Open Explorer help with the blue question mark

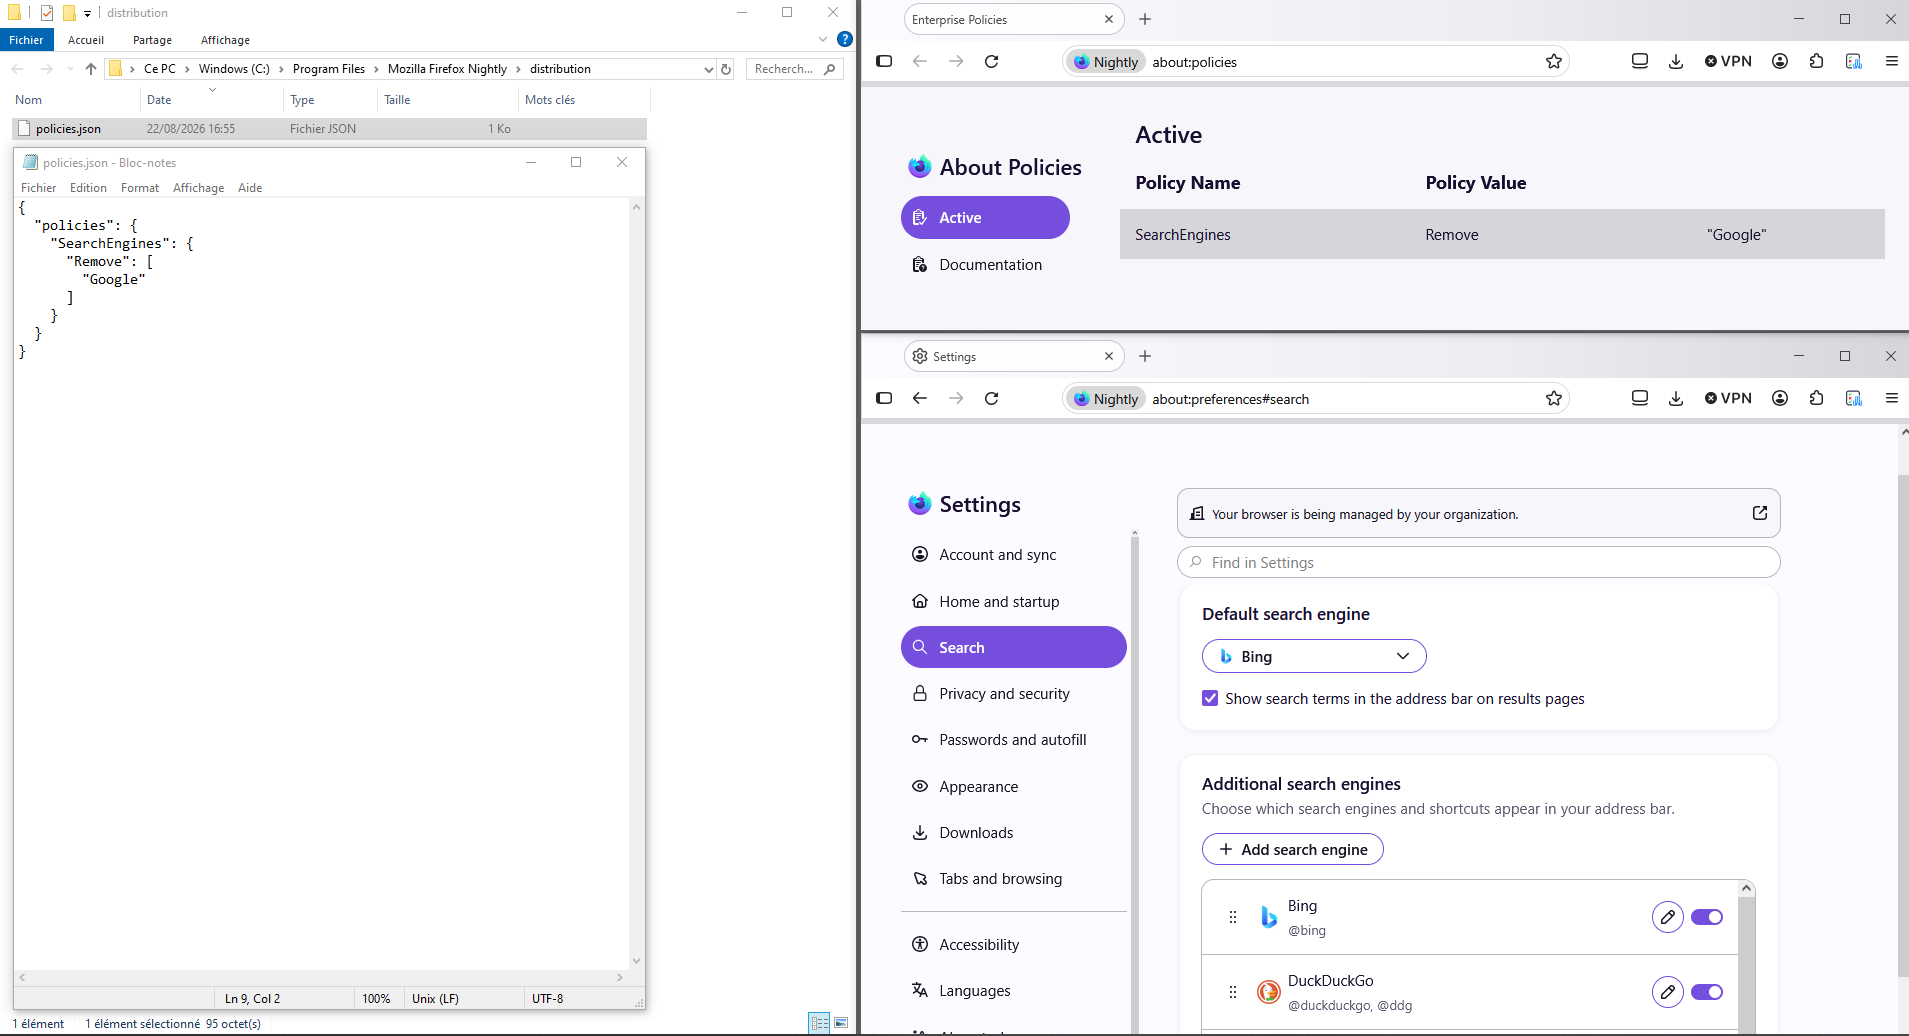tap(845, 40)
